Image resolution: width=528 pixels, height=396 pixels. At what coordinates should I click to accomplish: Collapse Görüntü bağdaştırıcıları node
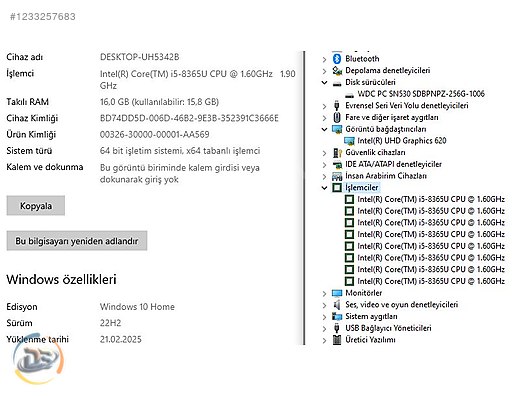point(324,129)
